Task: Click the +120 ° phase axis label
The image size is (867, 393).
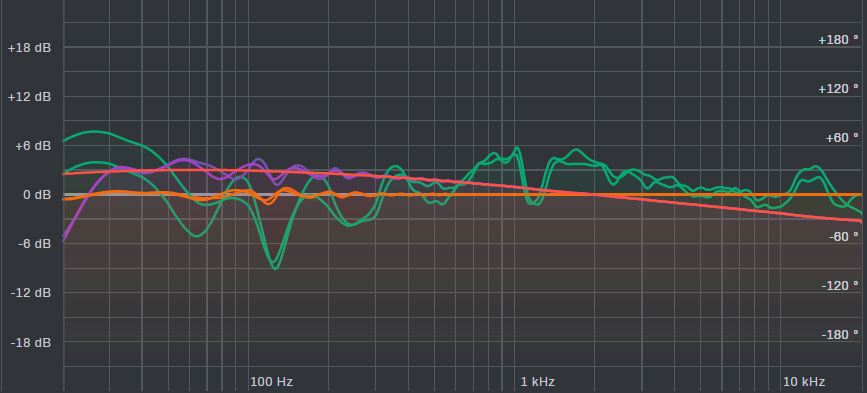Action: pyautogui.click(x=839, y=88)
